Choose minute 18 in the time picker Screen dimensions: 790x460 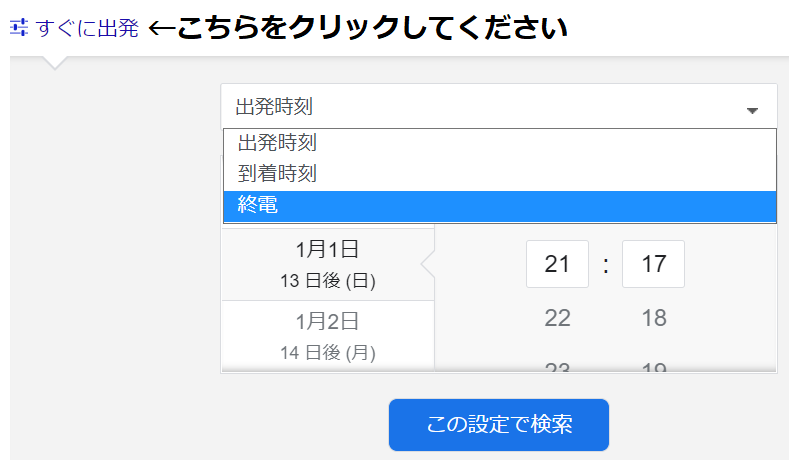(653, 319)
